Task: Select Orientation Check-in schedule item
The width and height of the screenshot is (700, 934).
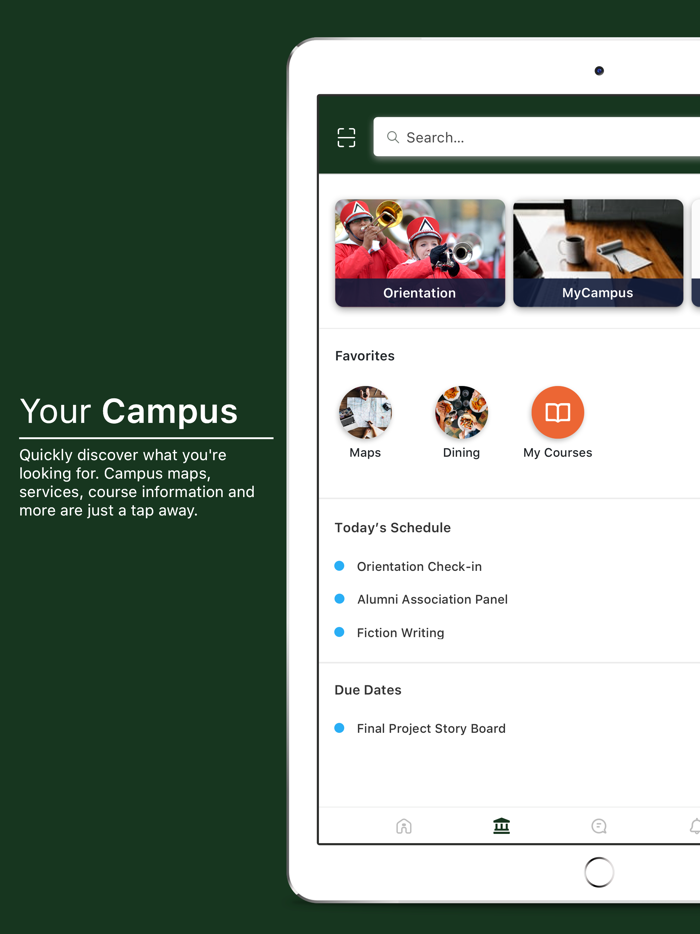Action: click(419, 566)
